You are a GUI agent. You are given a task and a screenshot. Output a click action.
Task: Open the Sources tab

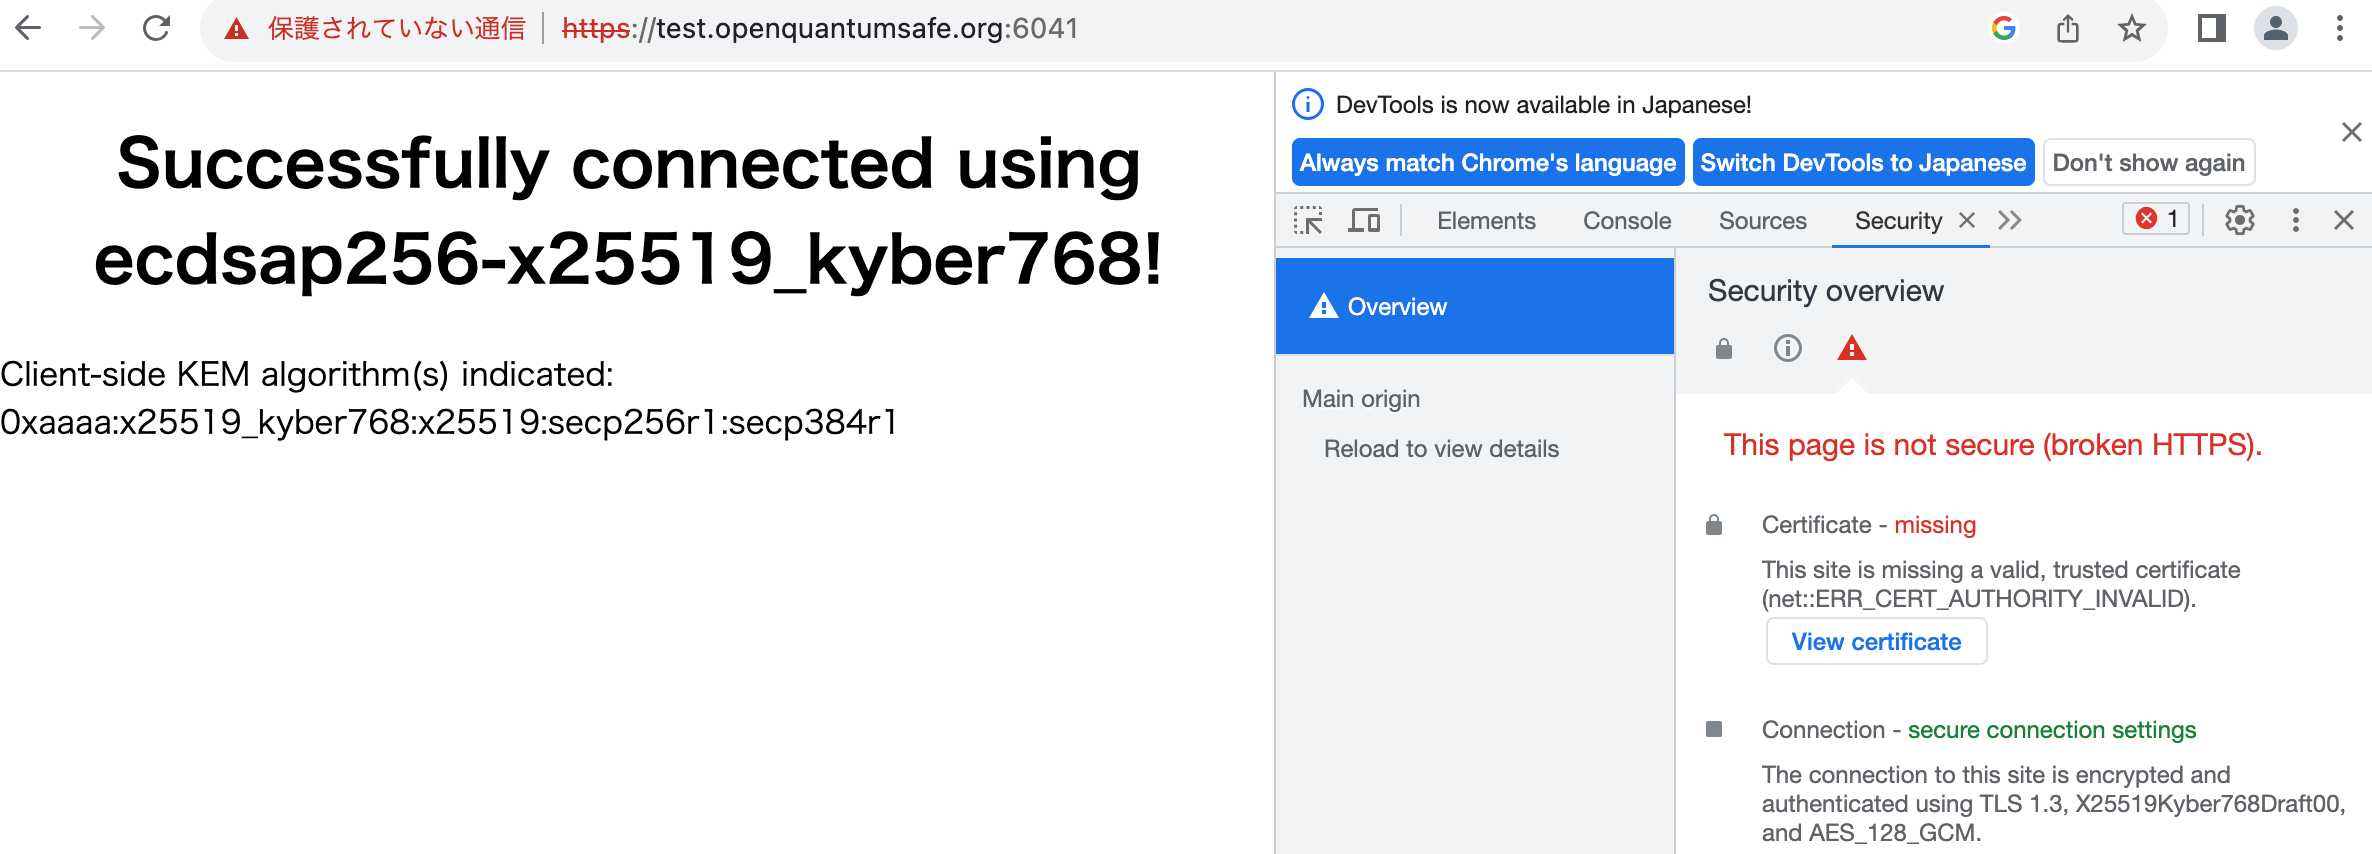point(1762,220)
